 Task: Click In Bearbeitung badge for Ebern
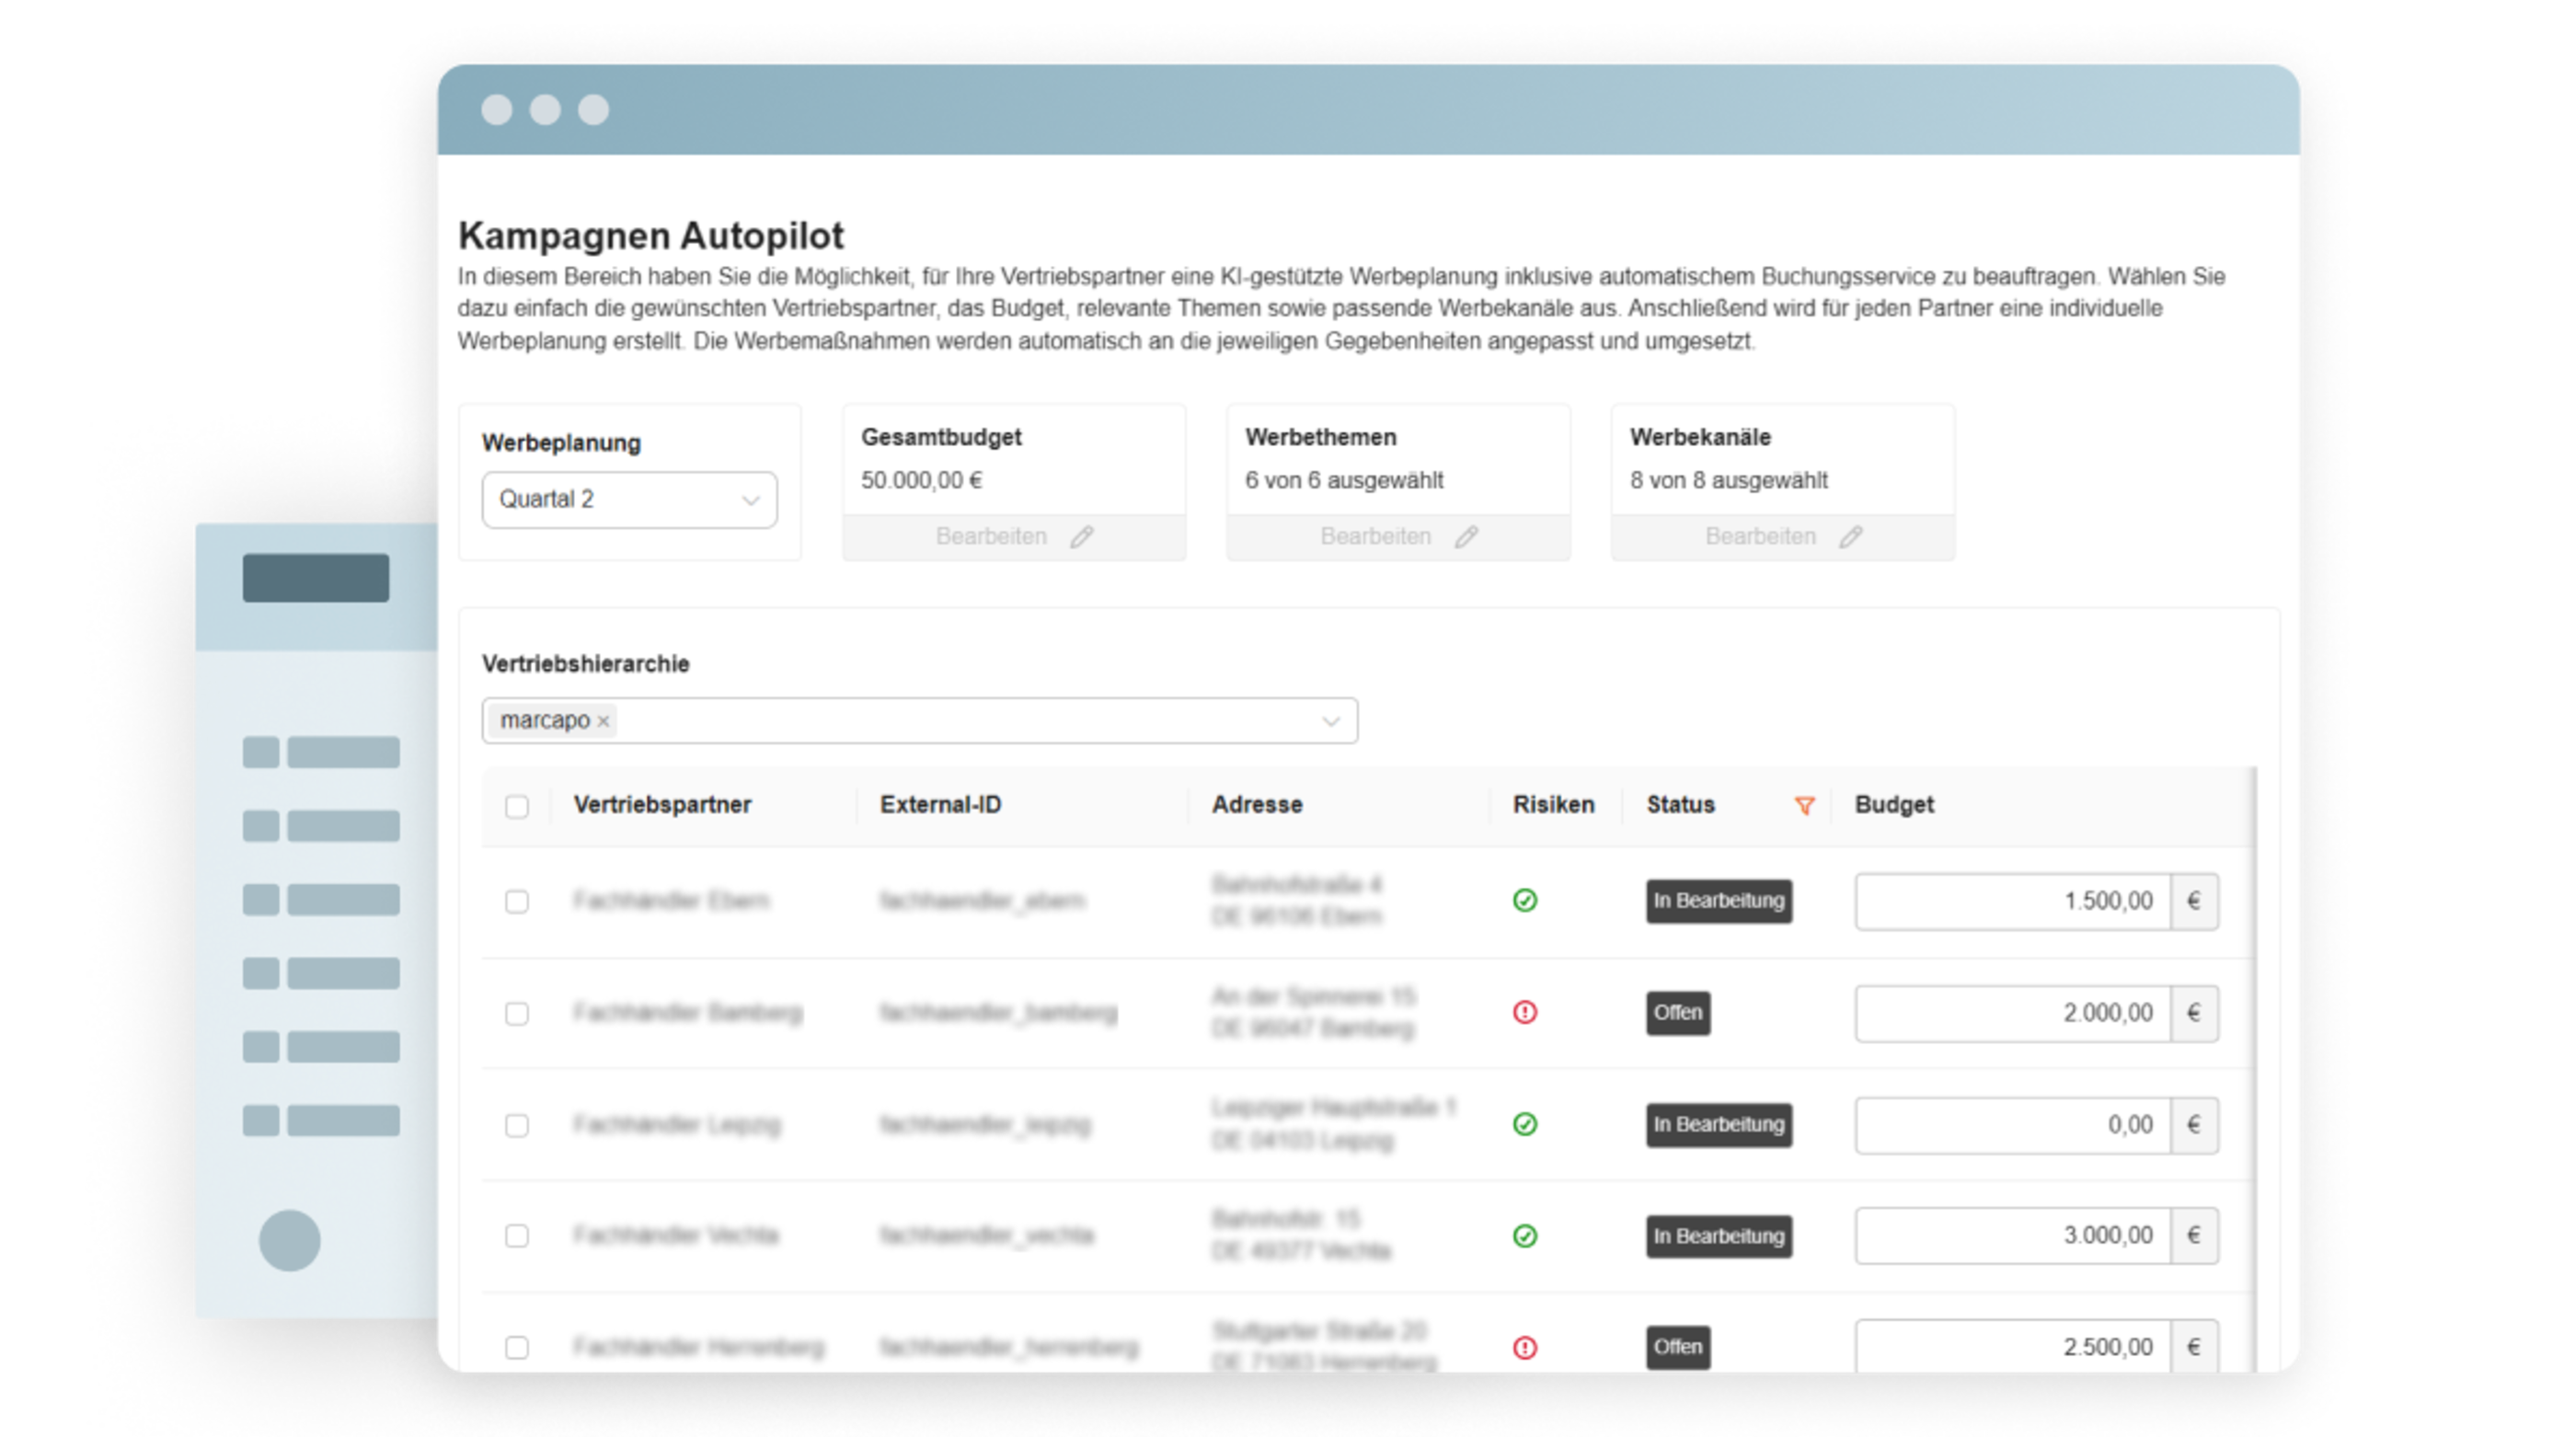pos(1719,901)
